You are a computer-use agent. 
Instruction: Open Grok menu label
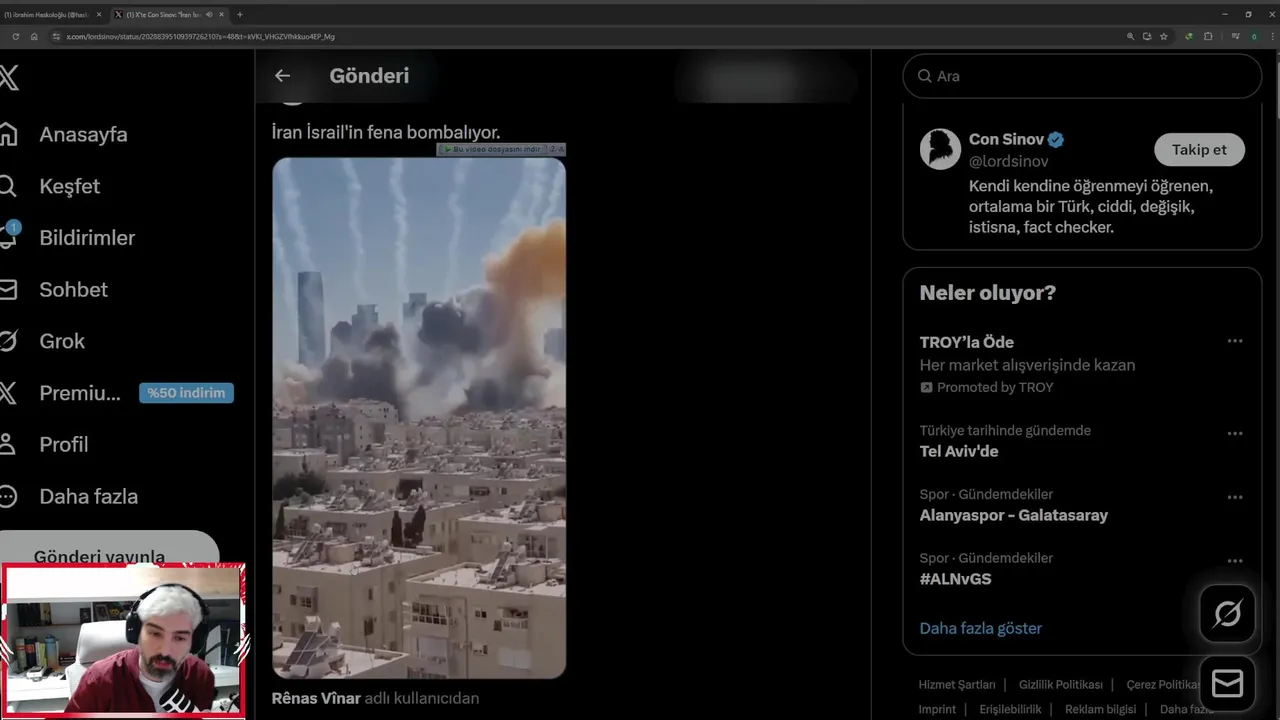62,341
